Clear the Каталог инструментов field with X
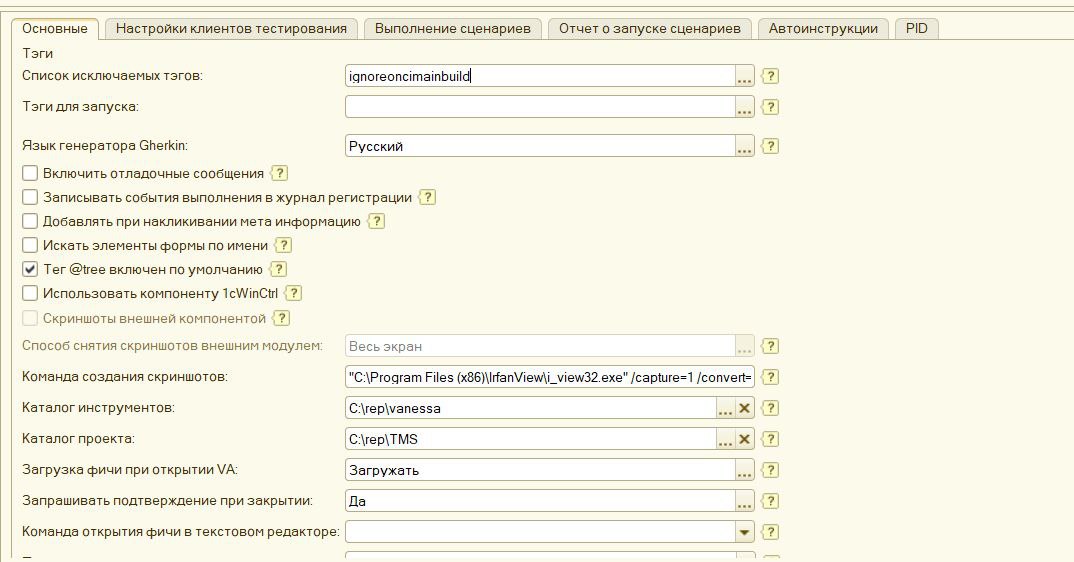1074x562 pixels. (745, 408)
